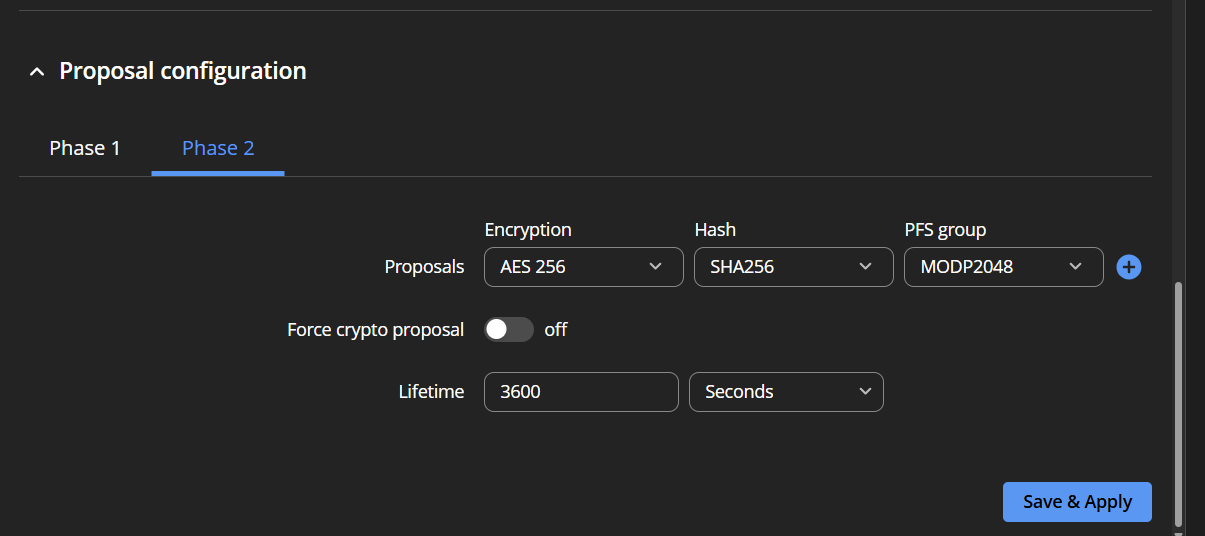1205x536 pixels.
Task: Toggle Force crypto proposal switch
Action: click(509, 329)
